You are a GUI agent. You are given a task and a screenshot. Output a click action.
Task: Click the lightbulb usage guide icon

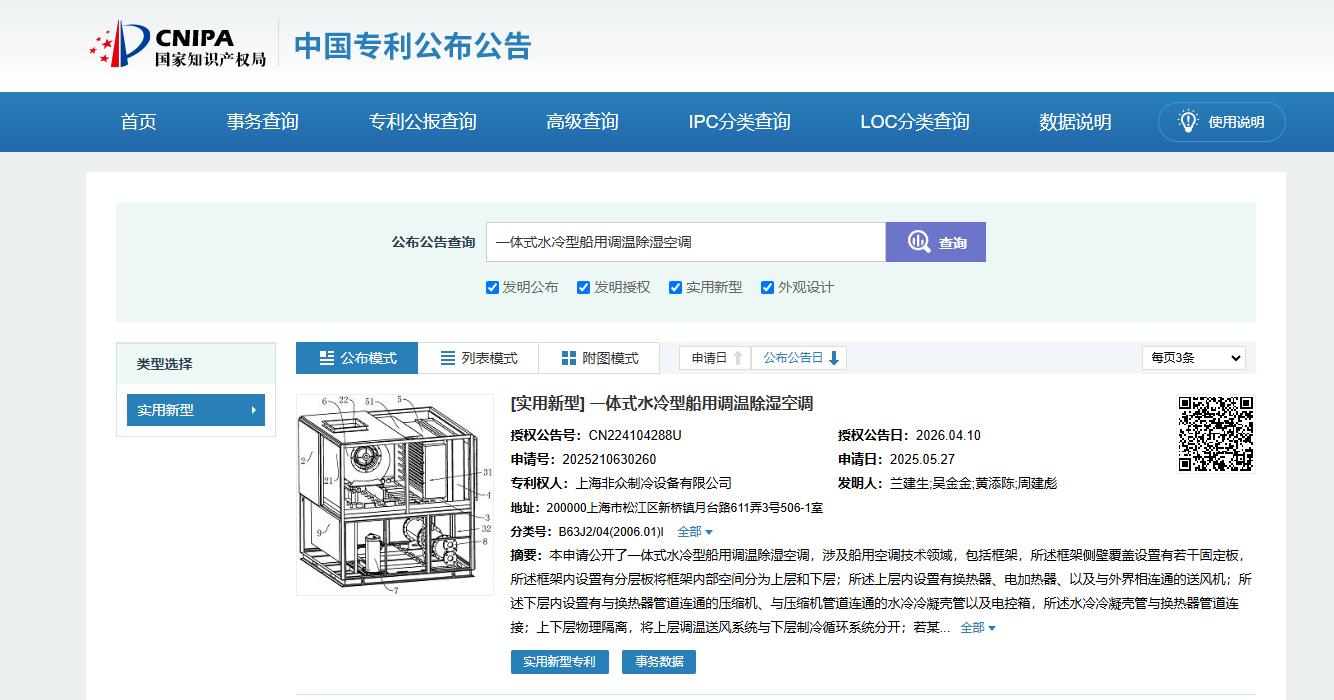1188,121
